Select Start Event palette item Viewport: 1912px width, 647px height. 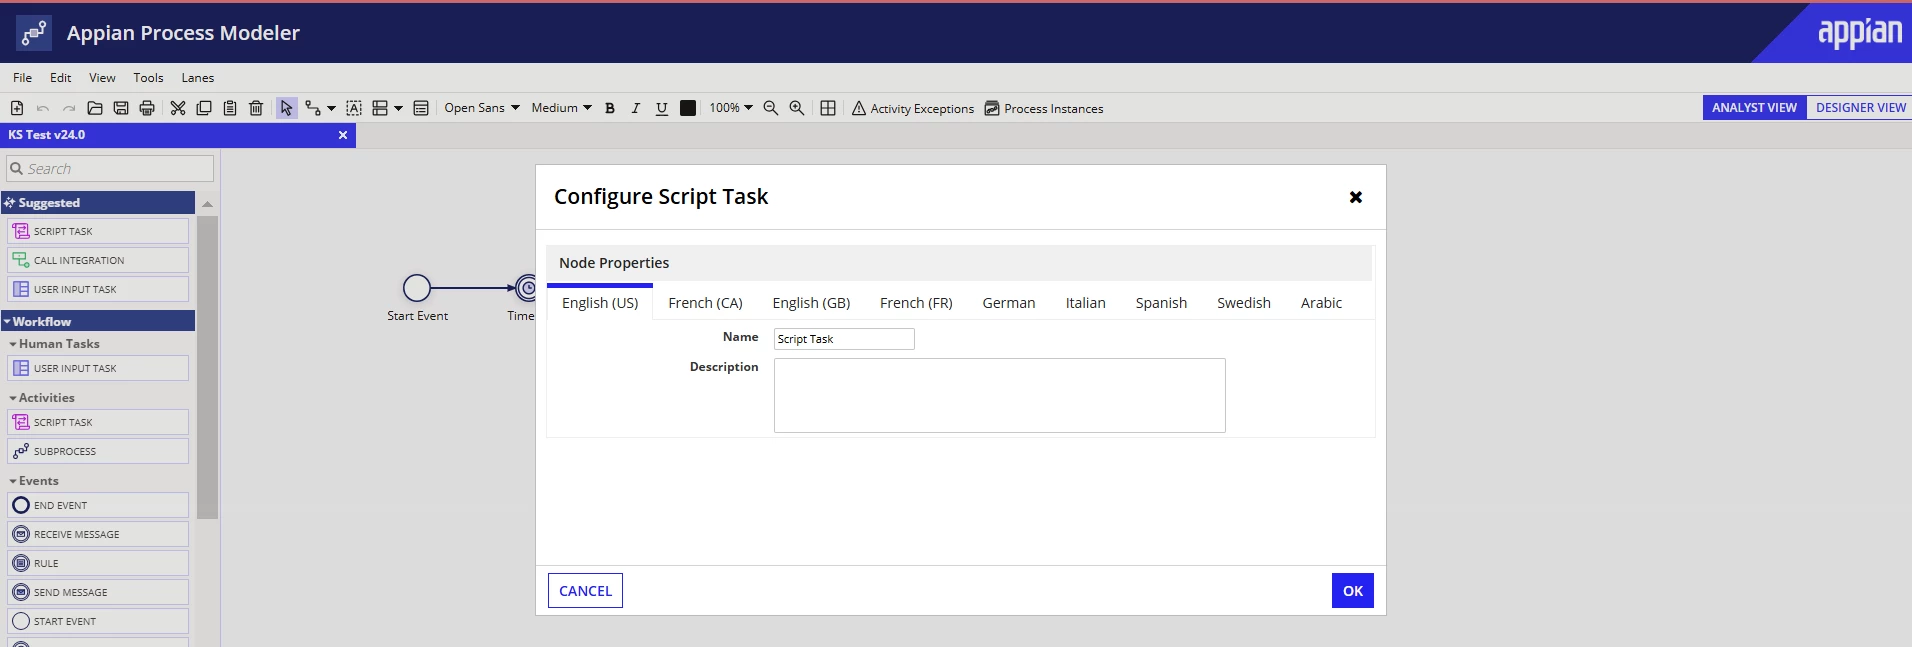(98, 621)
